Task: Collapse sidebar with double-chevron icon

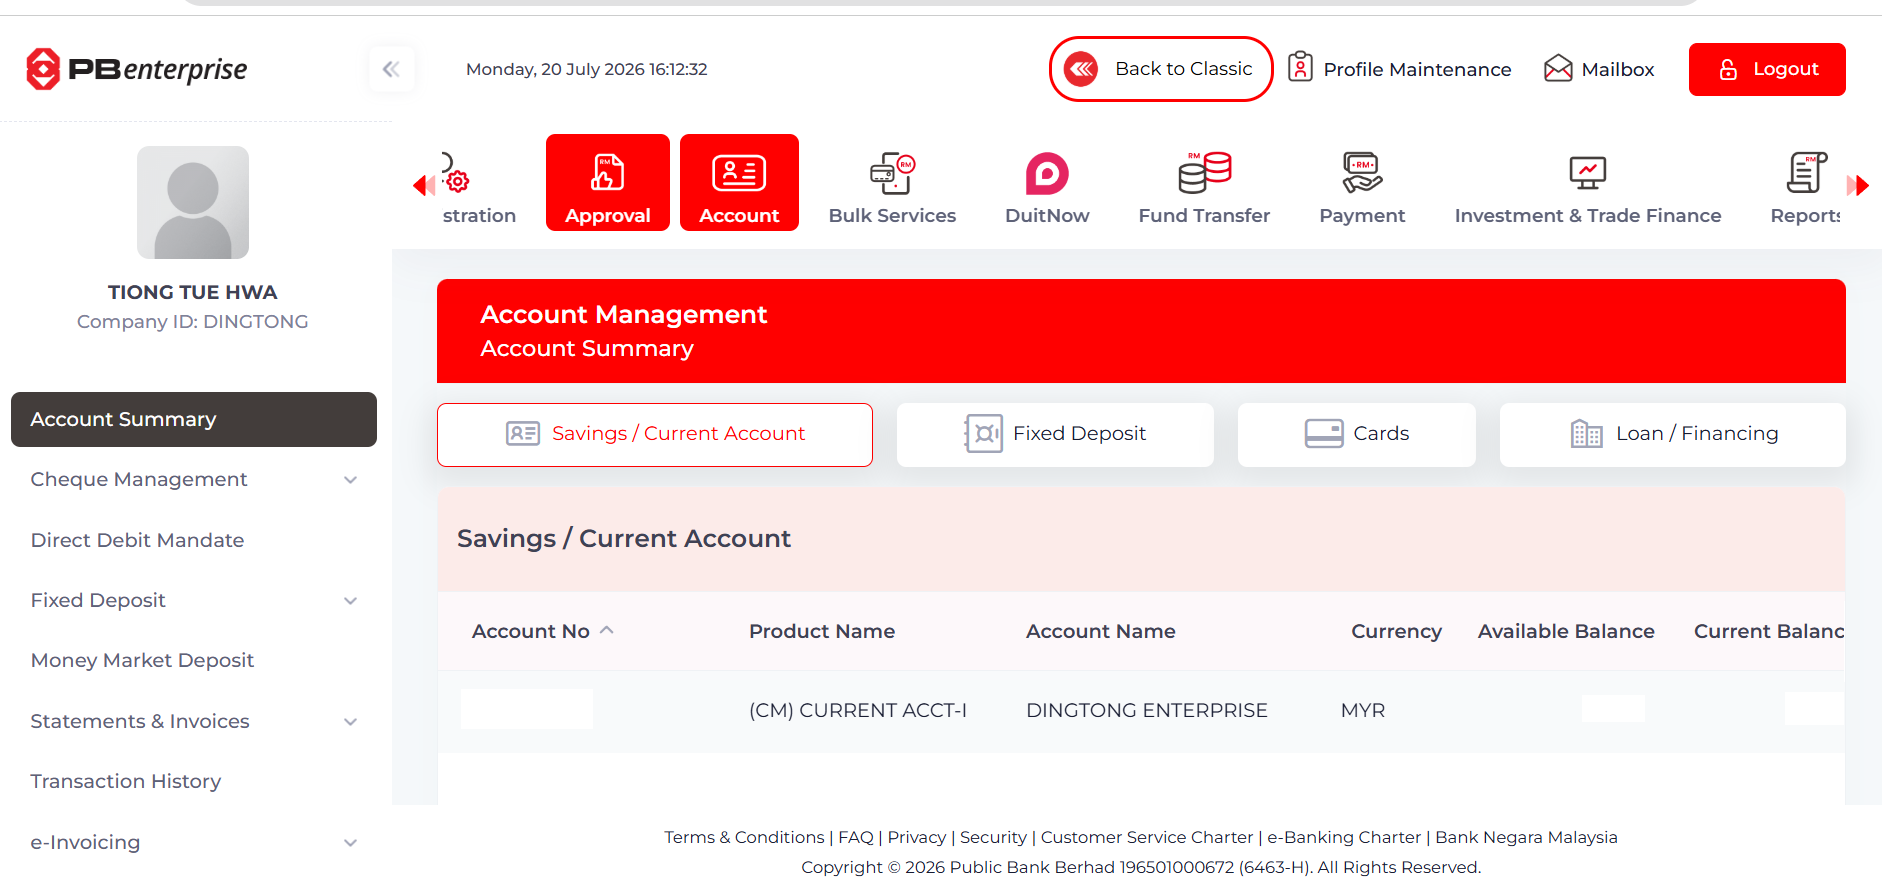Action: point(391,69)
